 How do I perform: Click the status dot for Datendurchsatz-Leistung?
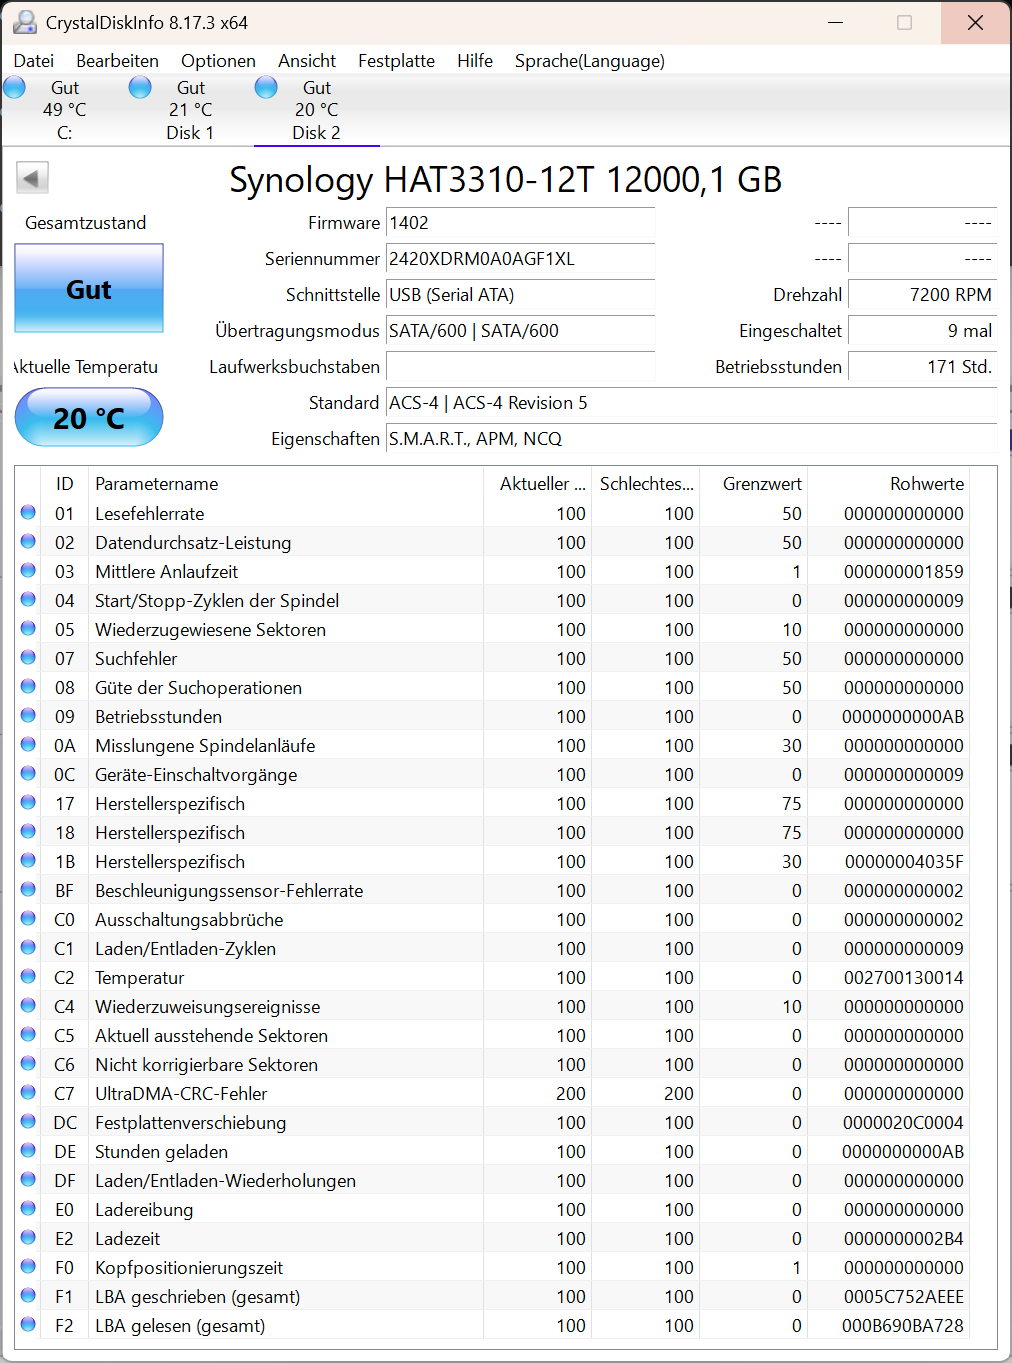28,541
